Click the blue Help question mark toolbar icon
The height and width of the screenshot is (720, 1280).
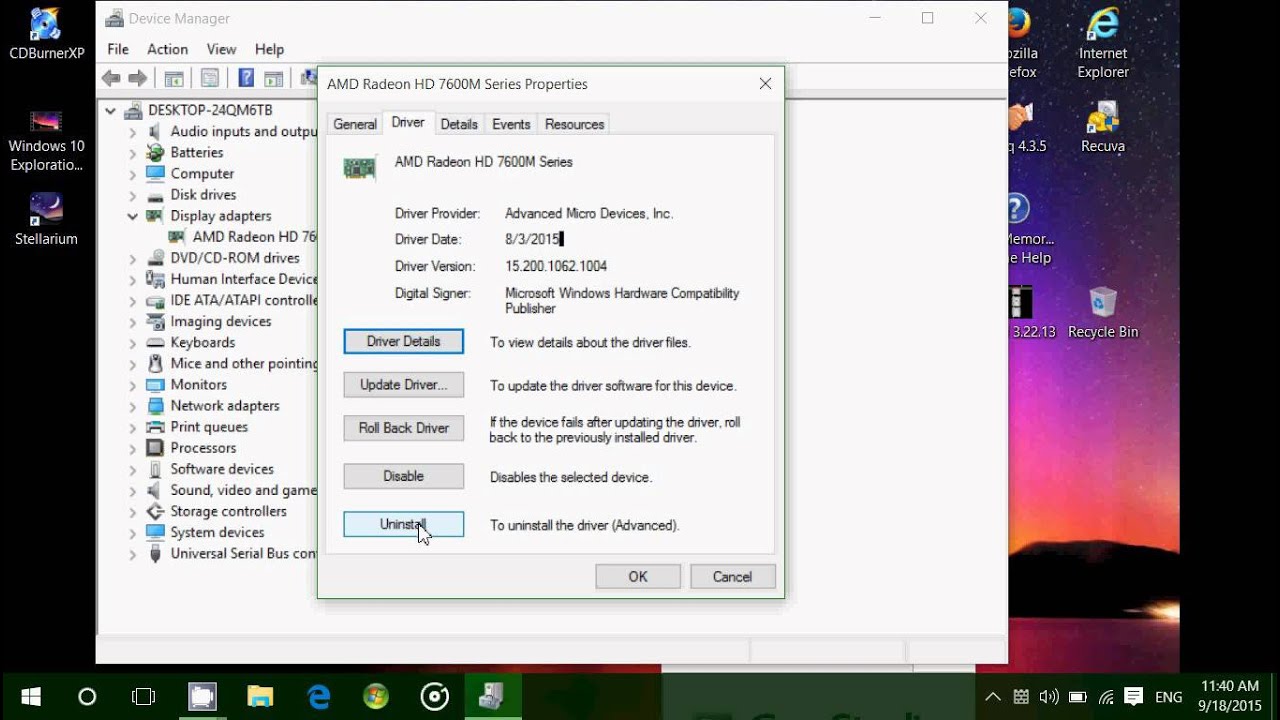tap(245, 78)
